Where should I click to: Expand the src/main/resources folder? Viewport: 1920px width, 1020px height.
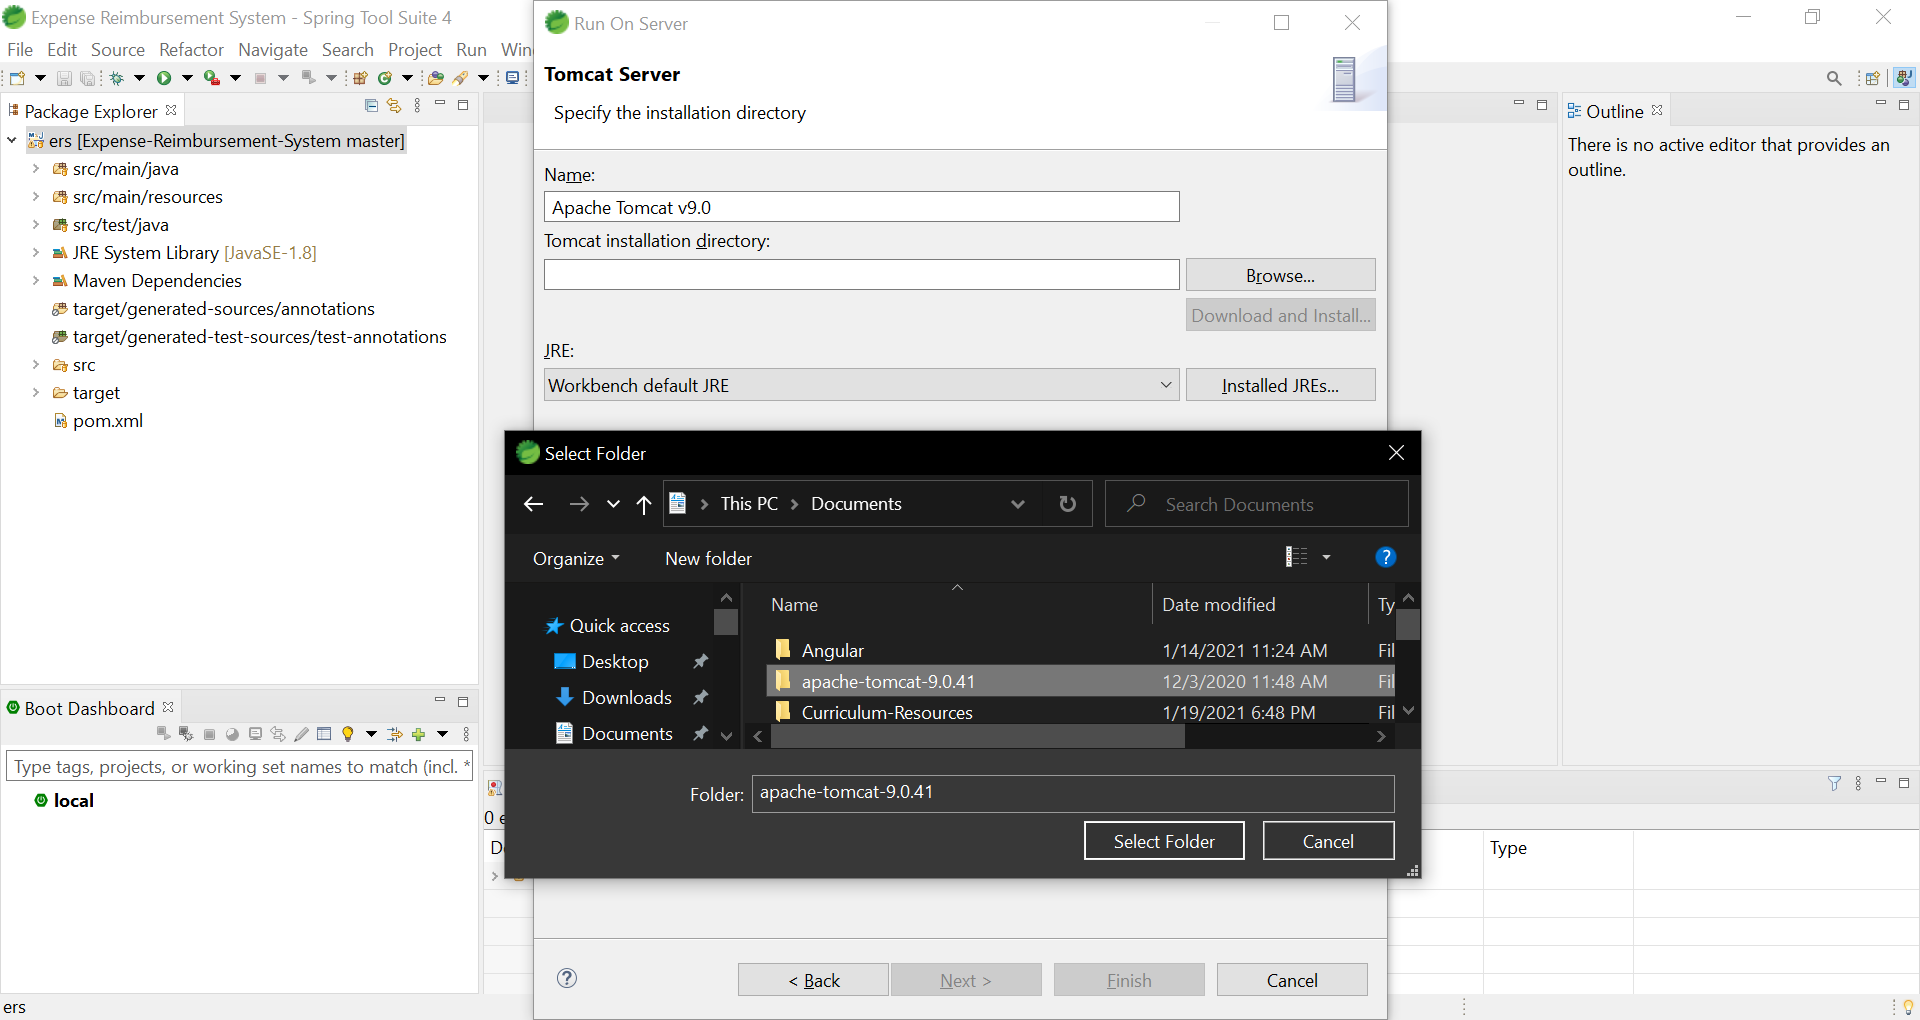point(36,196)
